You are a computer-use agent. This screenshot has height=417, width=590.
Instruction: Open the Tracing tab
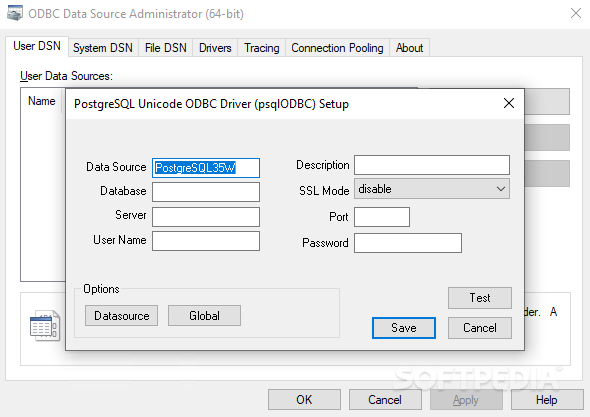262,48
